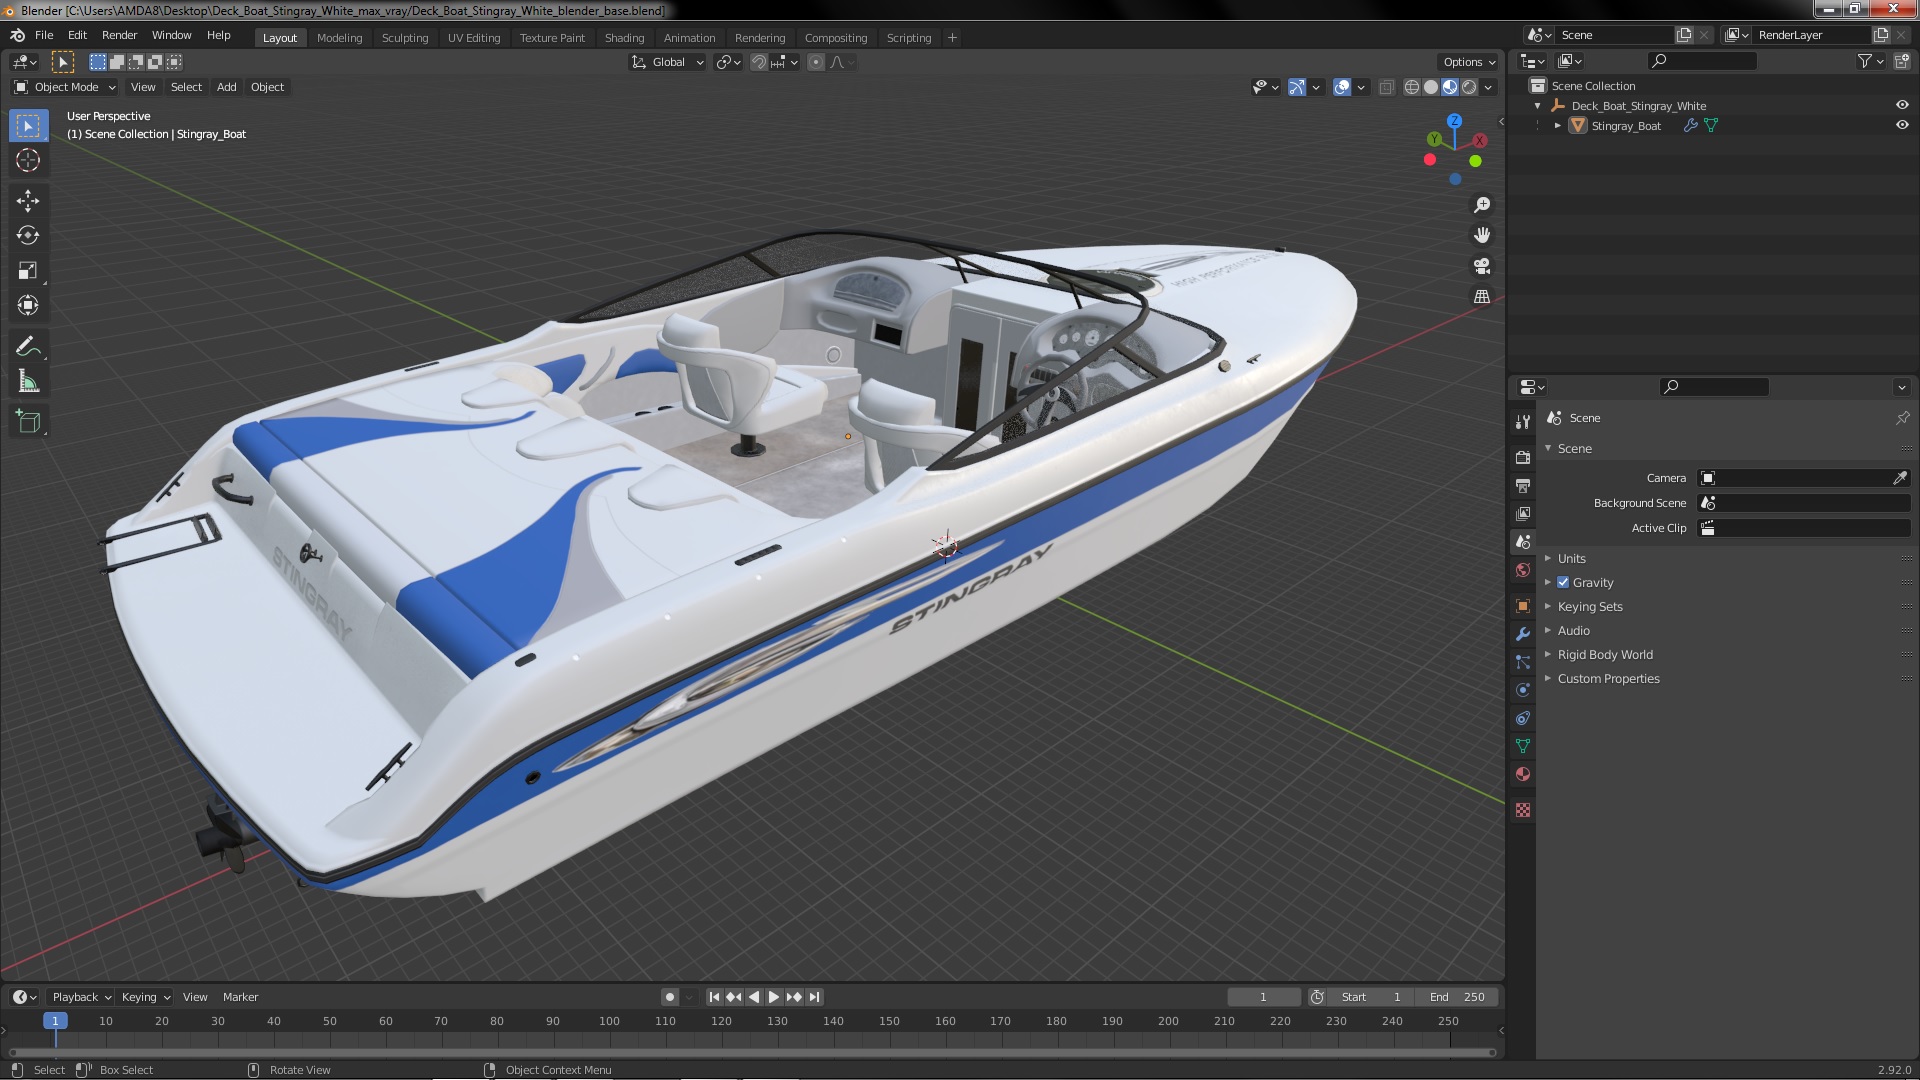This screenshot has height=1080, width=1920.
Task: Click the blue Z axis gizmo handle
Action: [x=1455, y=120]
